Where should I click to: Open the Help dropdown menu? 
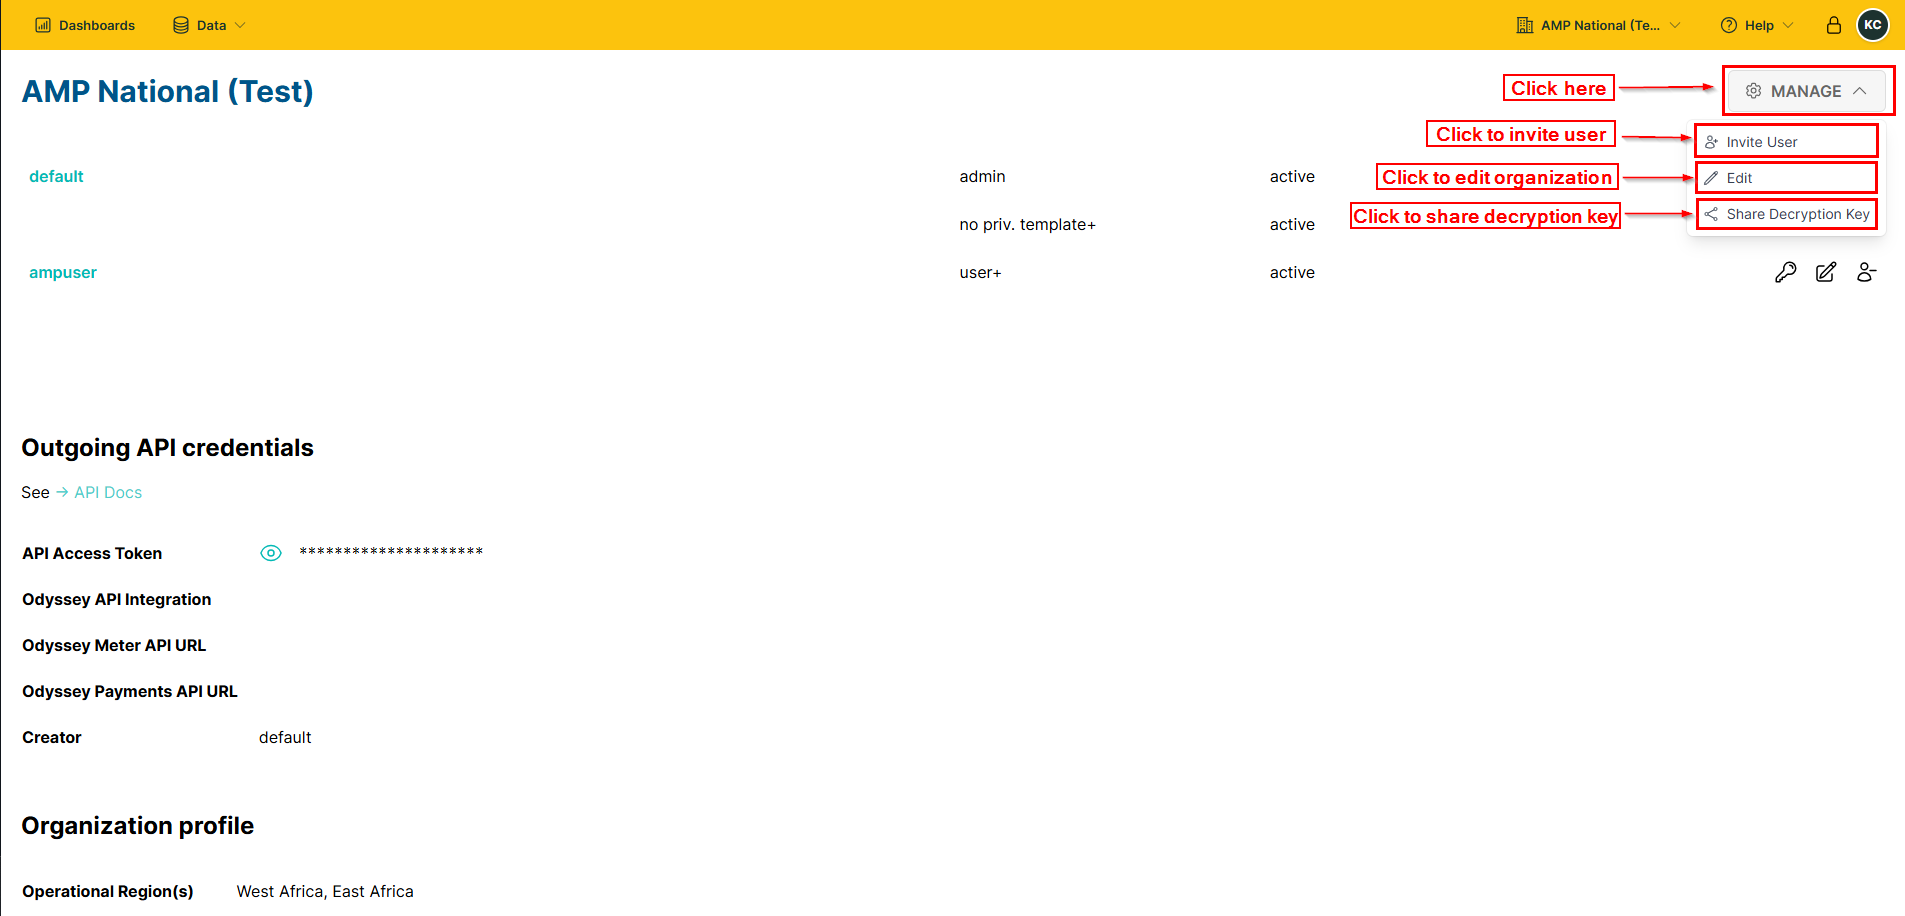pyautogui.click(x=1757, y=25)
